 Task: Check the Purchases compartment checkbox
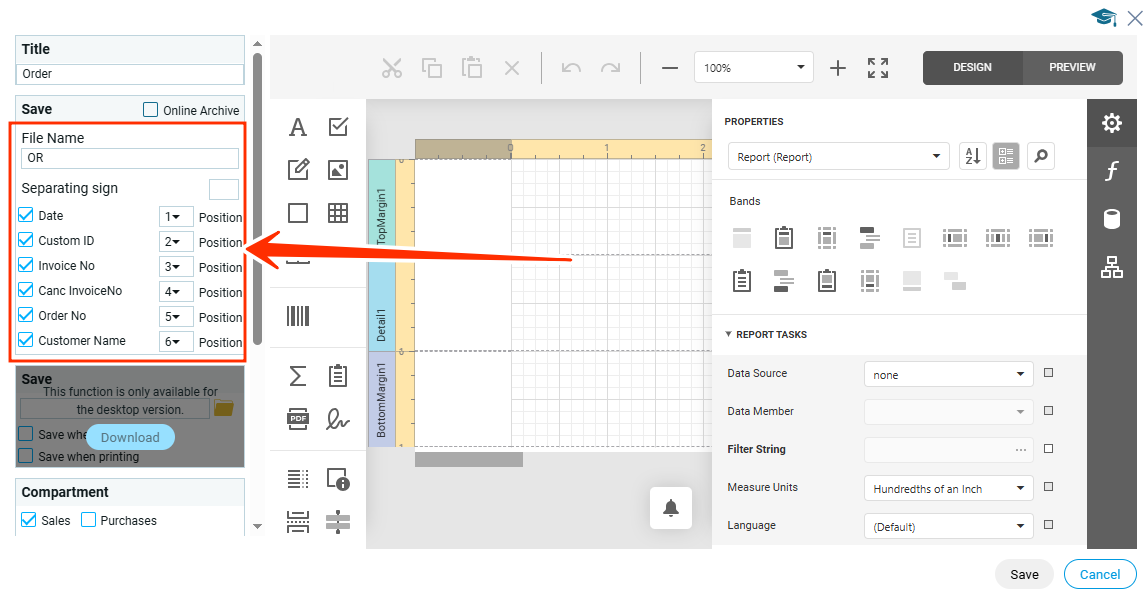pos(89,520)
